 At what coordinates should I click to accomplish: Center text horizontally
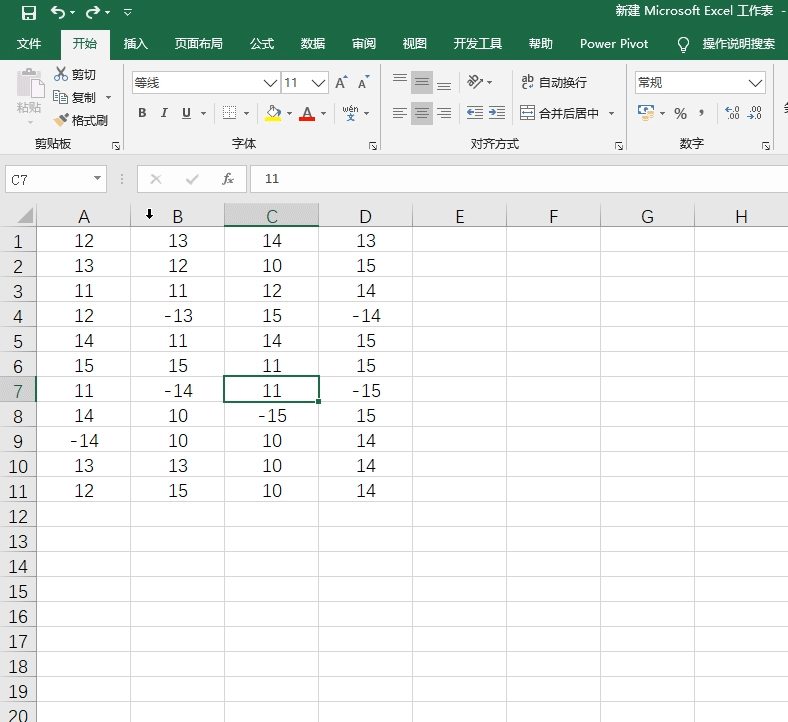pyautogui.click(x=422, y=113)
